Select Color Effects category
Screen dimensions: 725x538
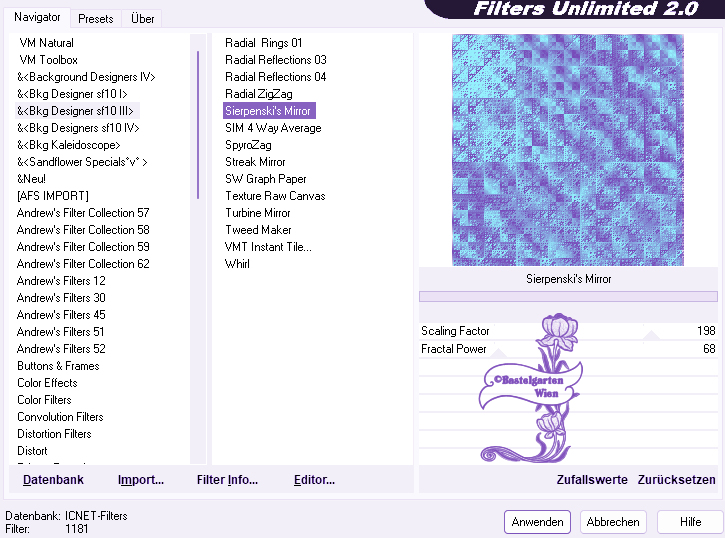coord(47,383)
